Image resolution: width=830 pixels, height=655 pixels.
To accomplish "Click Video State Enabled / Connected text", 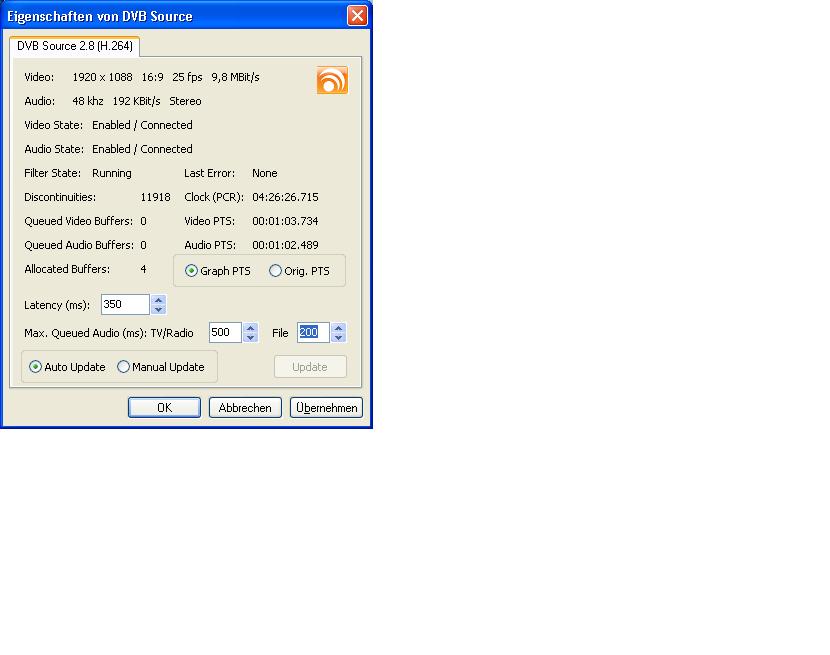I will pos(142,125).
